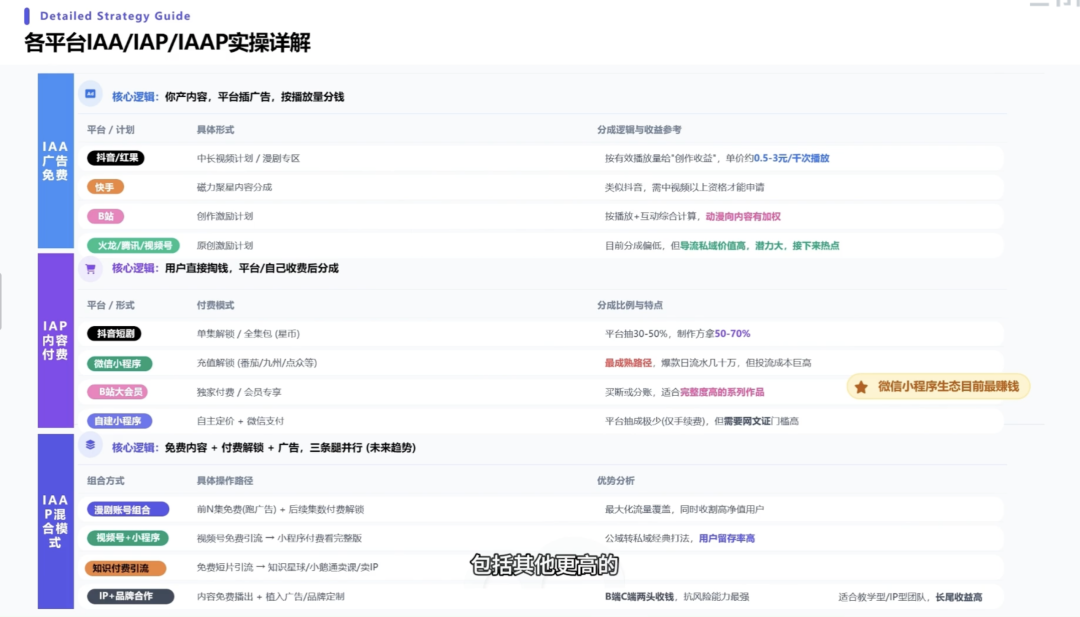Screen dimensions: 1080x617
Task: Click the 具体形式 column header
Action: [x=215, y=129]
